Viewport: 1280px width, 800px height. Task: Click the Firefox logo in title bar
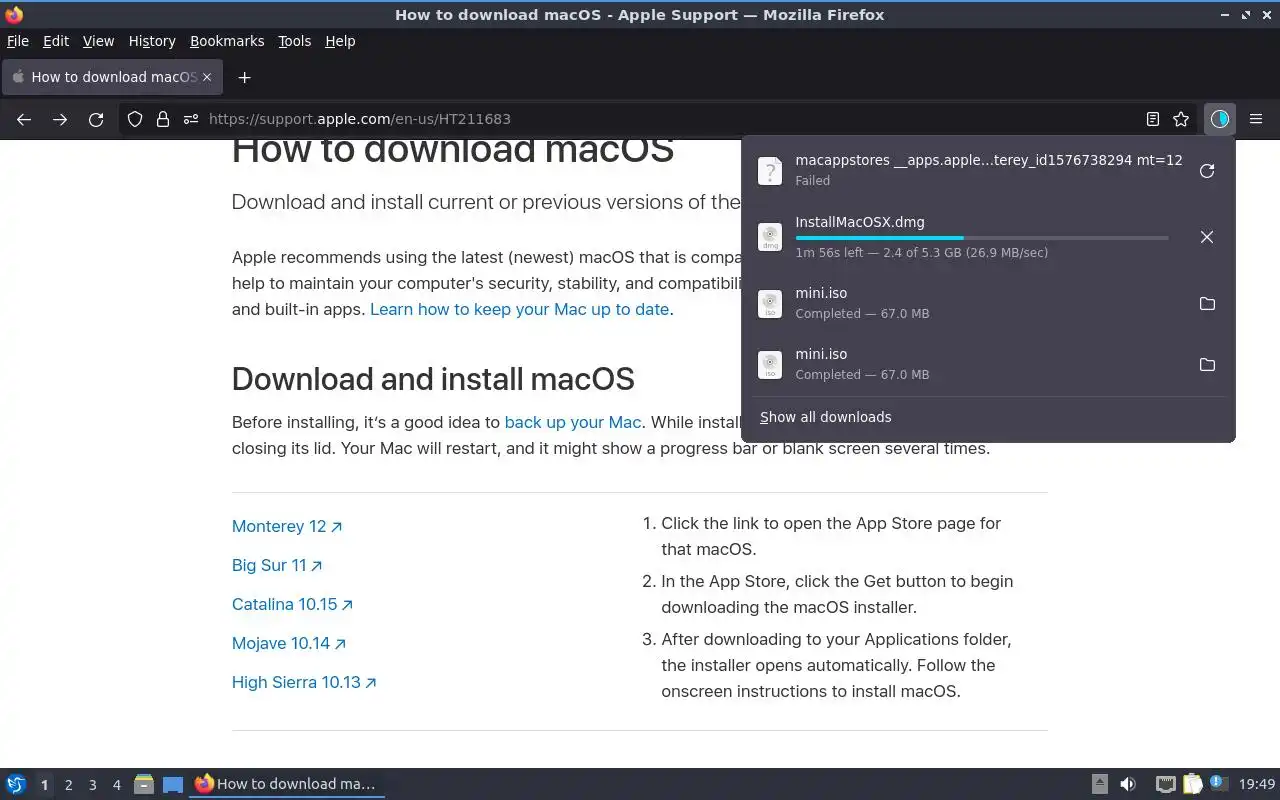click(x=14, y=14)
